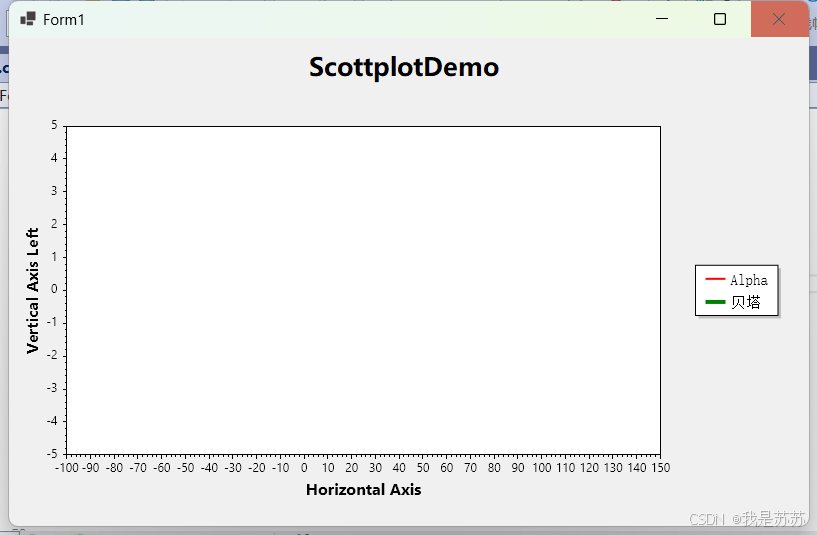Image resolution: width=817 pixels, height=535 pixels.
Task: Click the -5 tick label on vertical axis
Action: pyautogui.click(x=52, y=454)
